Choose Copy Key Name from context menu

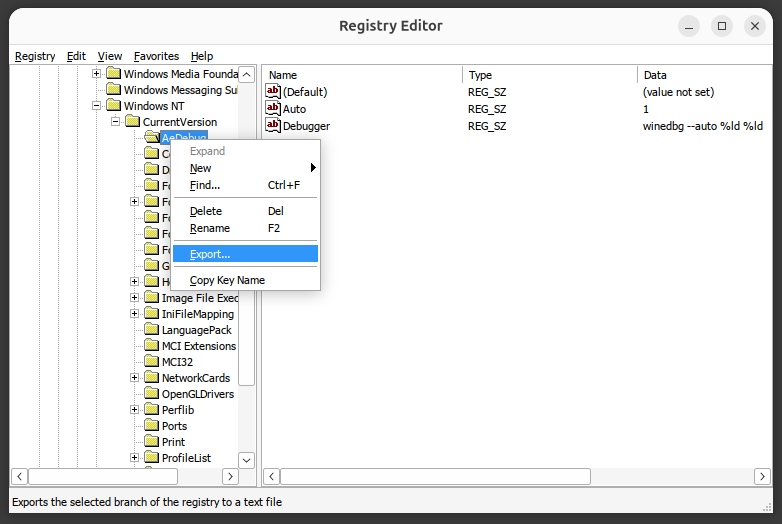tap(245, 280)
